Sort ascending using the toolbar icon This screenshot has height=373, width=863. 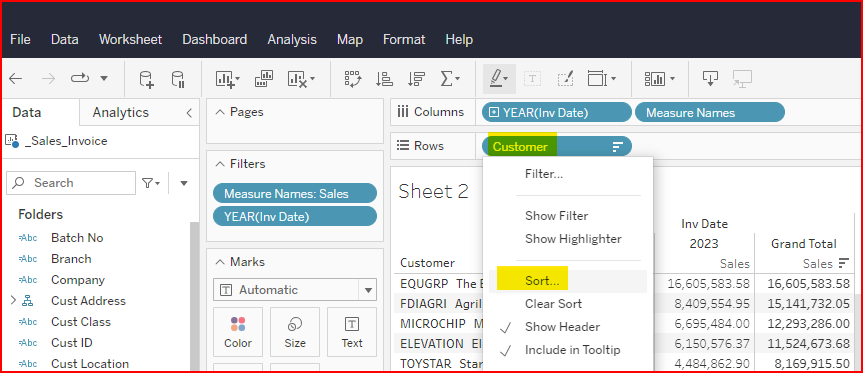384,79
